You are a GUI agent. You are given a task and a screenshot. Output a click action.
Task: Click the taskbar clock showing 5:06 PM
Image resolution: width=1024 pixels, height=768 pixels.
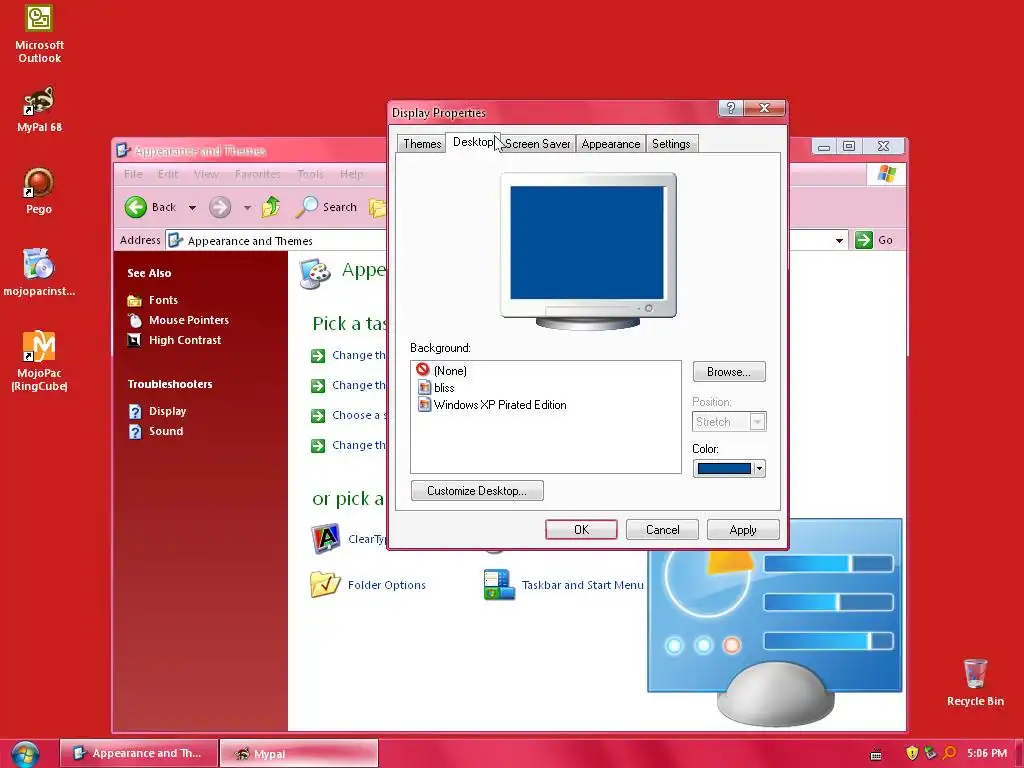(987, 753)
